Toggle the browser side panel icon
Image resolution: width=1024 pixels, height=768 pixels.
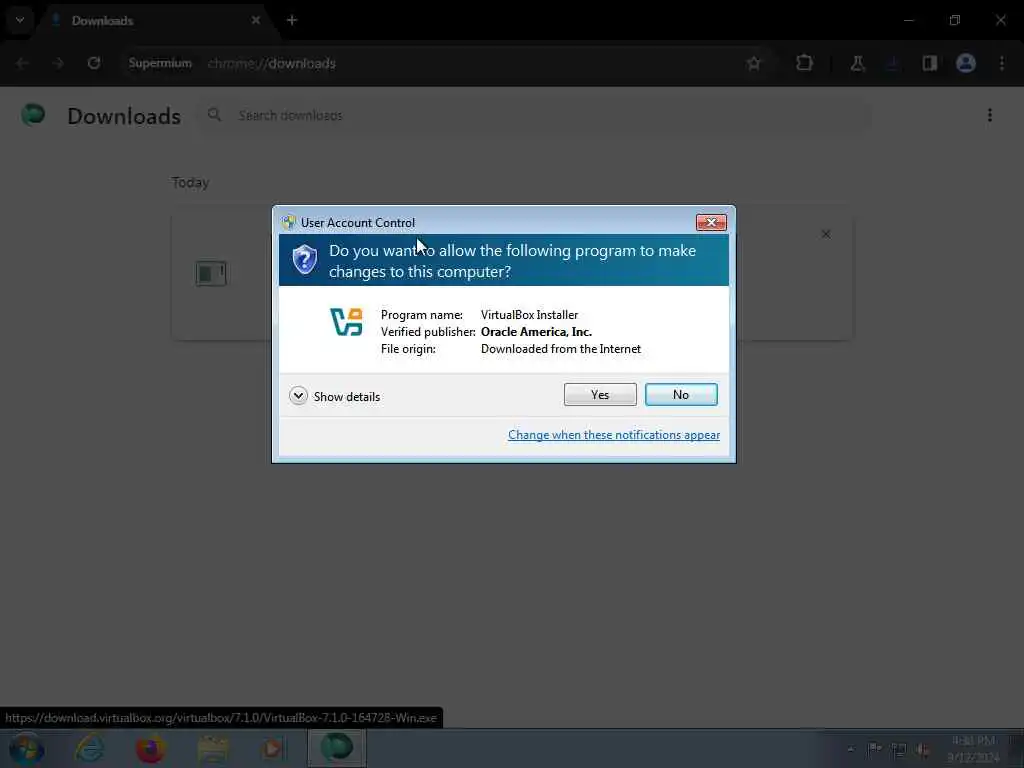929,63
